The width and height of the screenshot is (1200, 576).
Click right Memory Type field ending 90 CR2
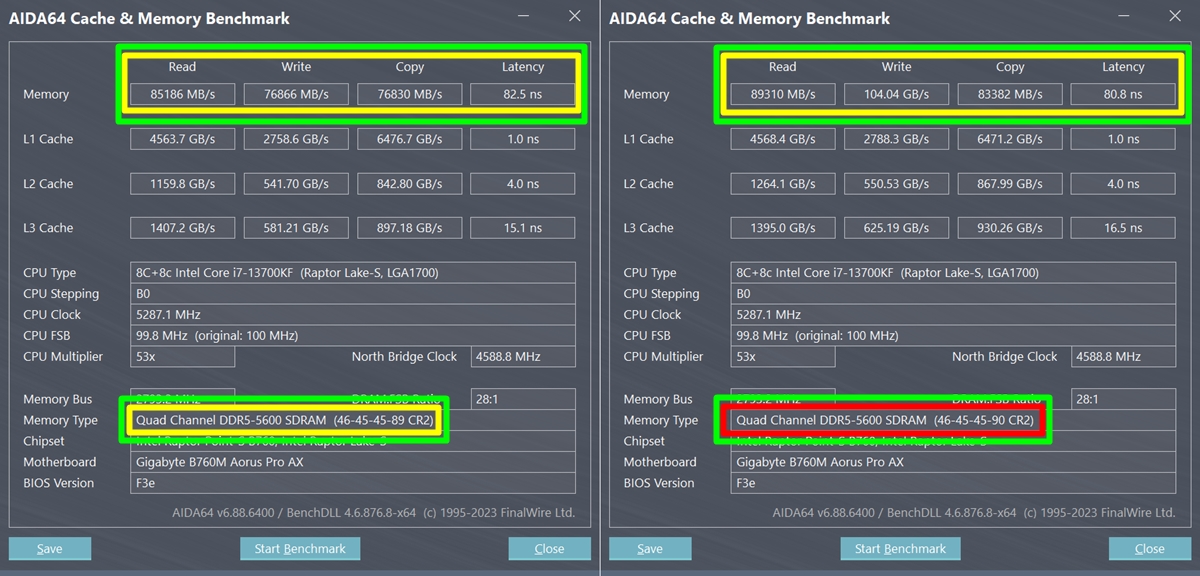884,420
